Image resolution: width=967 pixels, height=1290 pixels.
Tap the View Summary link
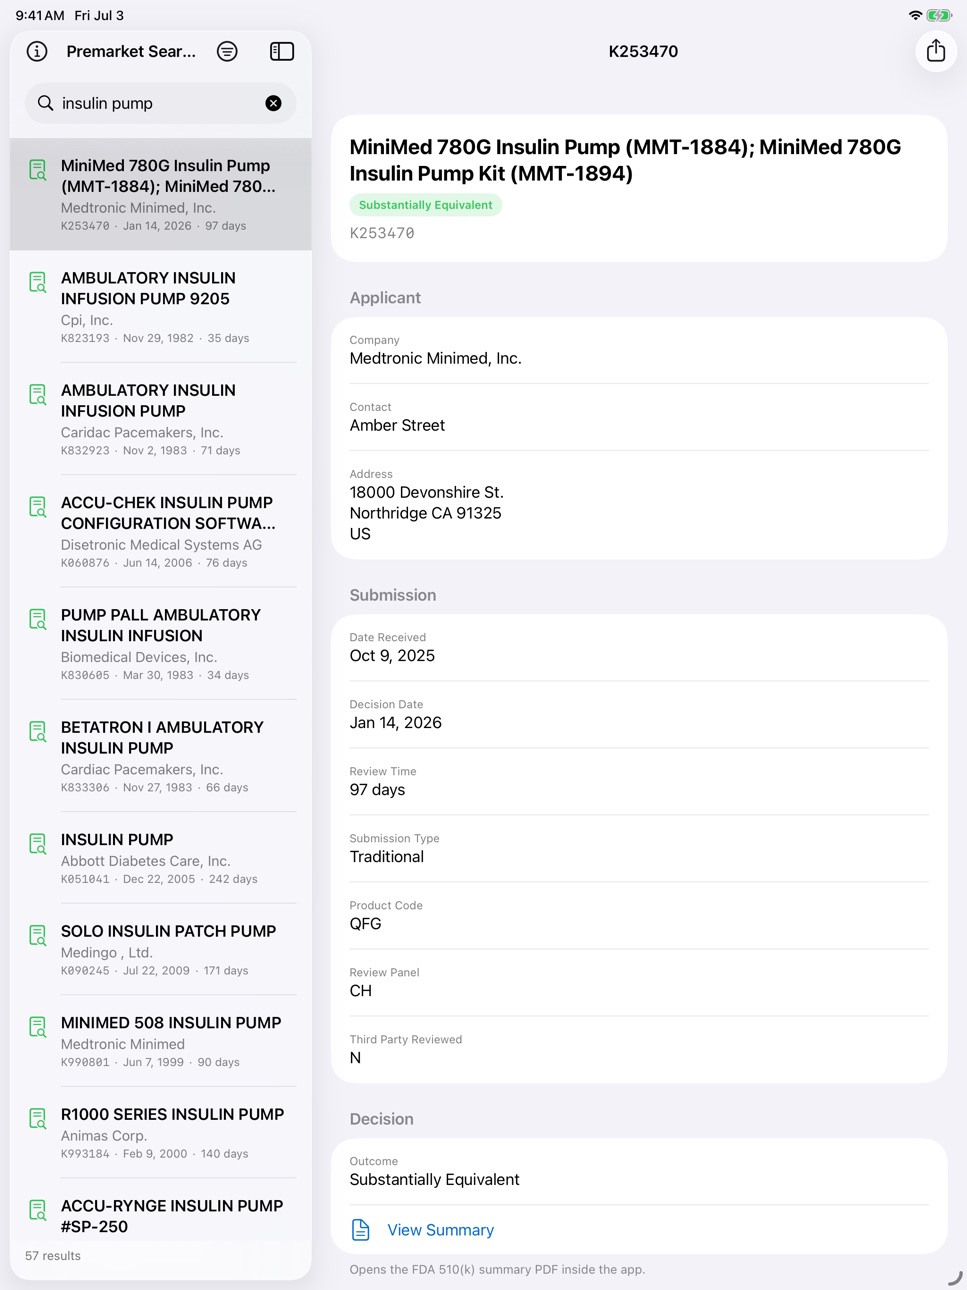tap(440, 1230)
